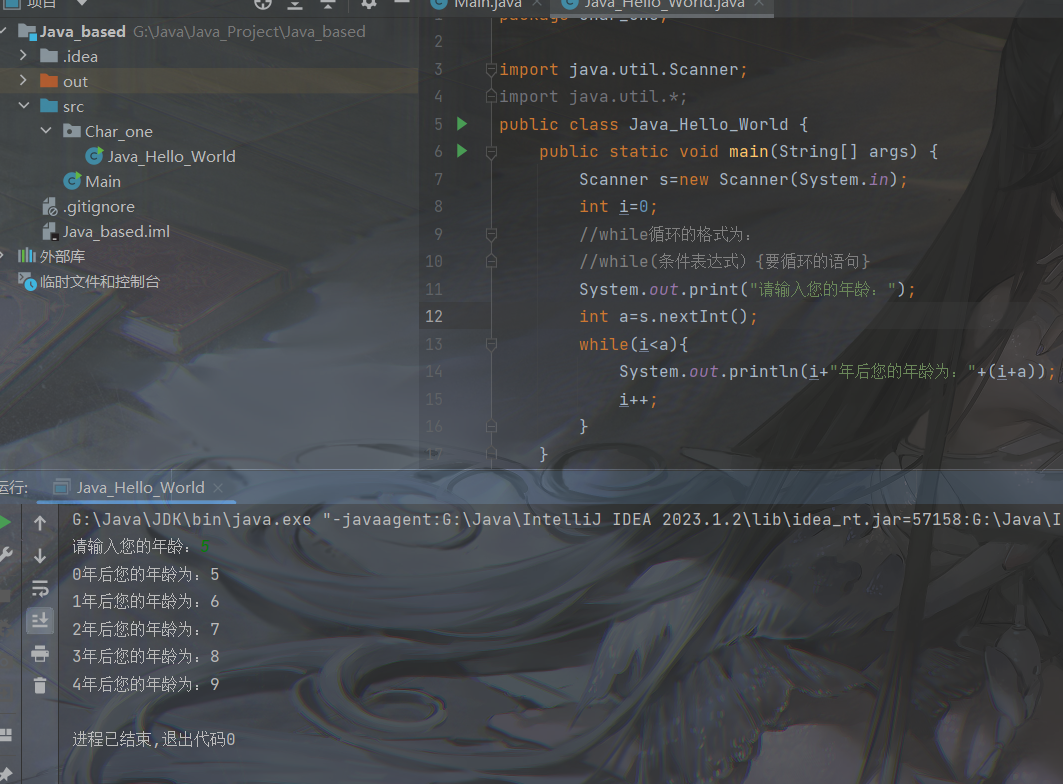1063x784 pixels.
Task: Fold the import block at line 3
Action: pyautogui.click(x=492, y=69)
